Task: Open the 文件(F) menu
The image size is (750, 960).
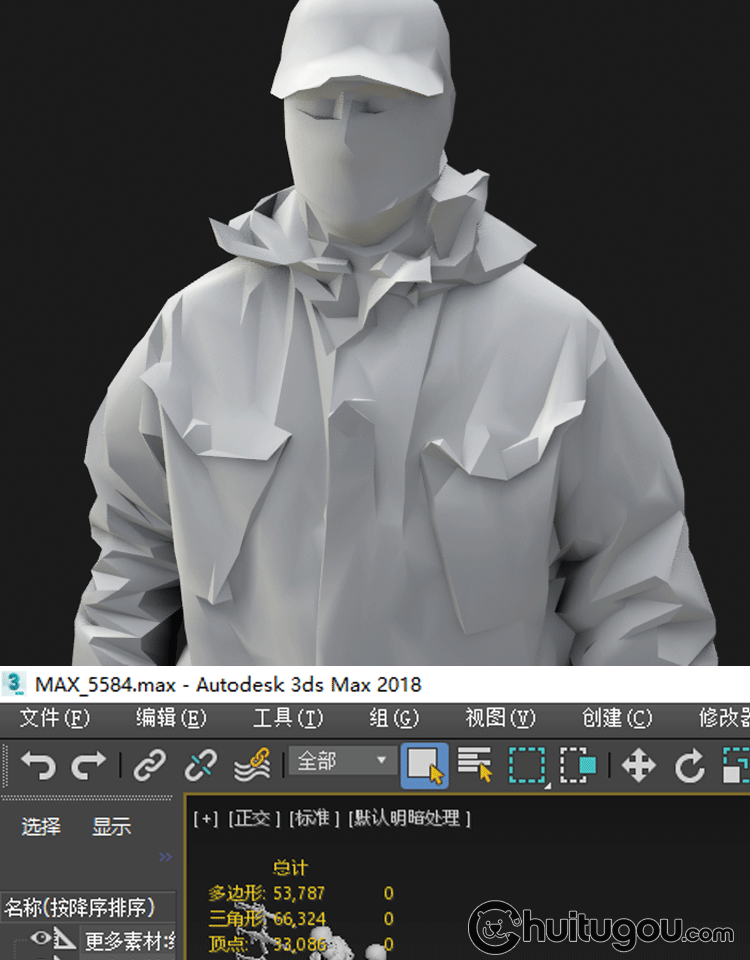Action: coord(54,718)
